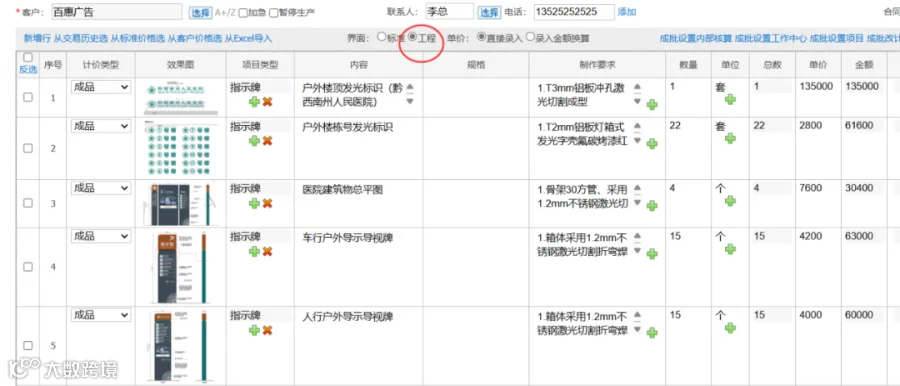Click green plus icon under 指示牌 in row 1

click(x=254, y=102)
